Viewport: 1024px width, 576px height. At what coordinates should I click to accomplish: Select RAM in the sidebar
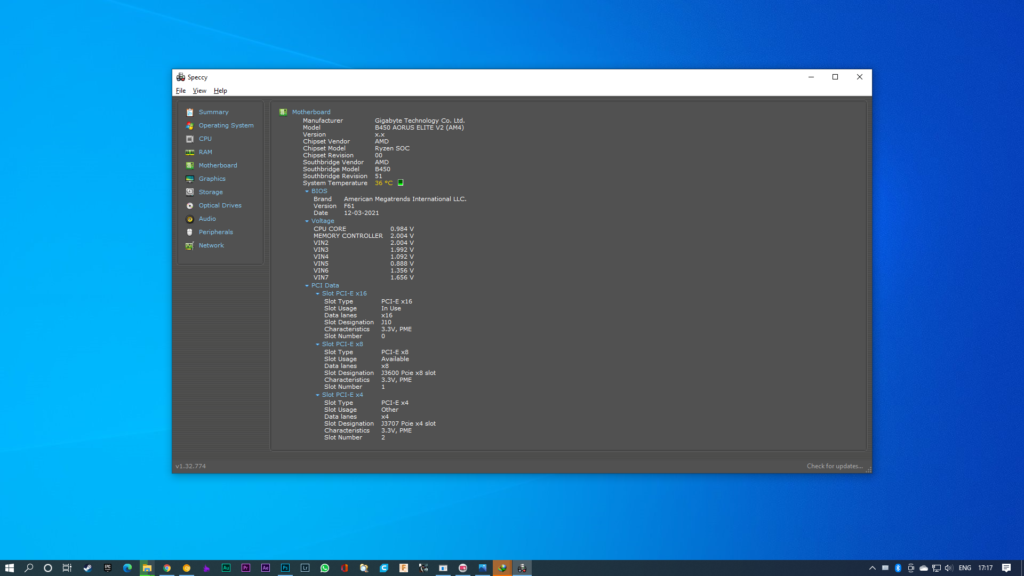point(205,152)
